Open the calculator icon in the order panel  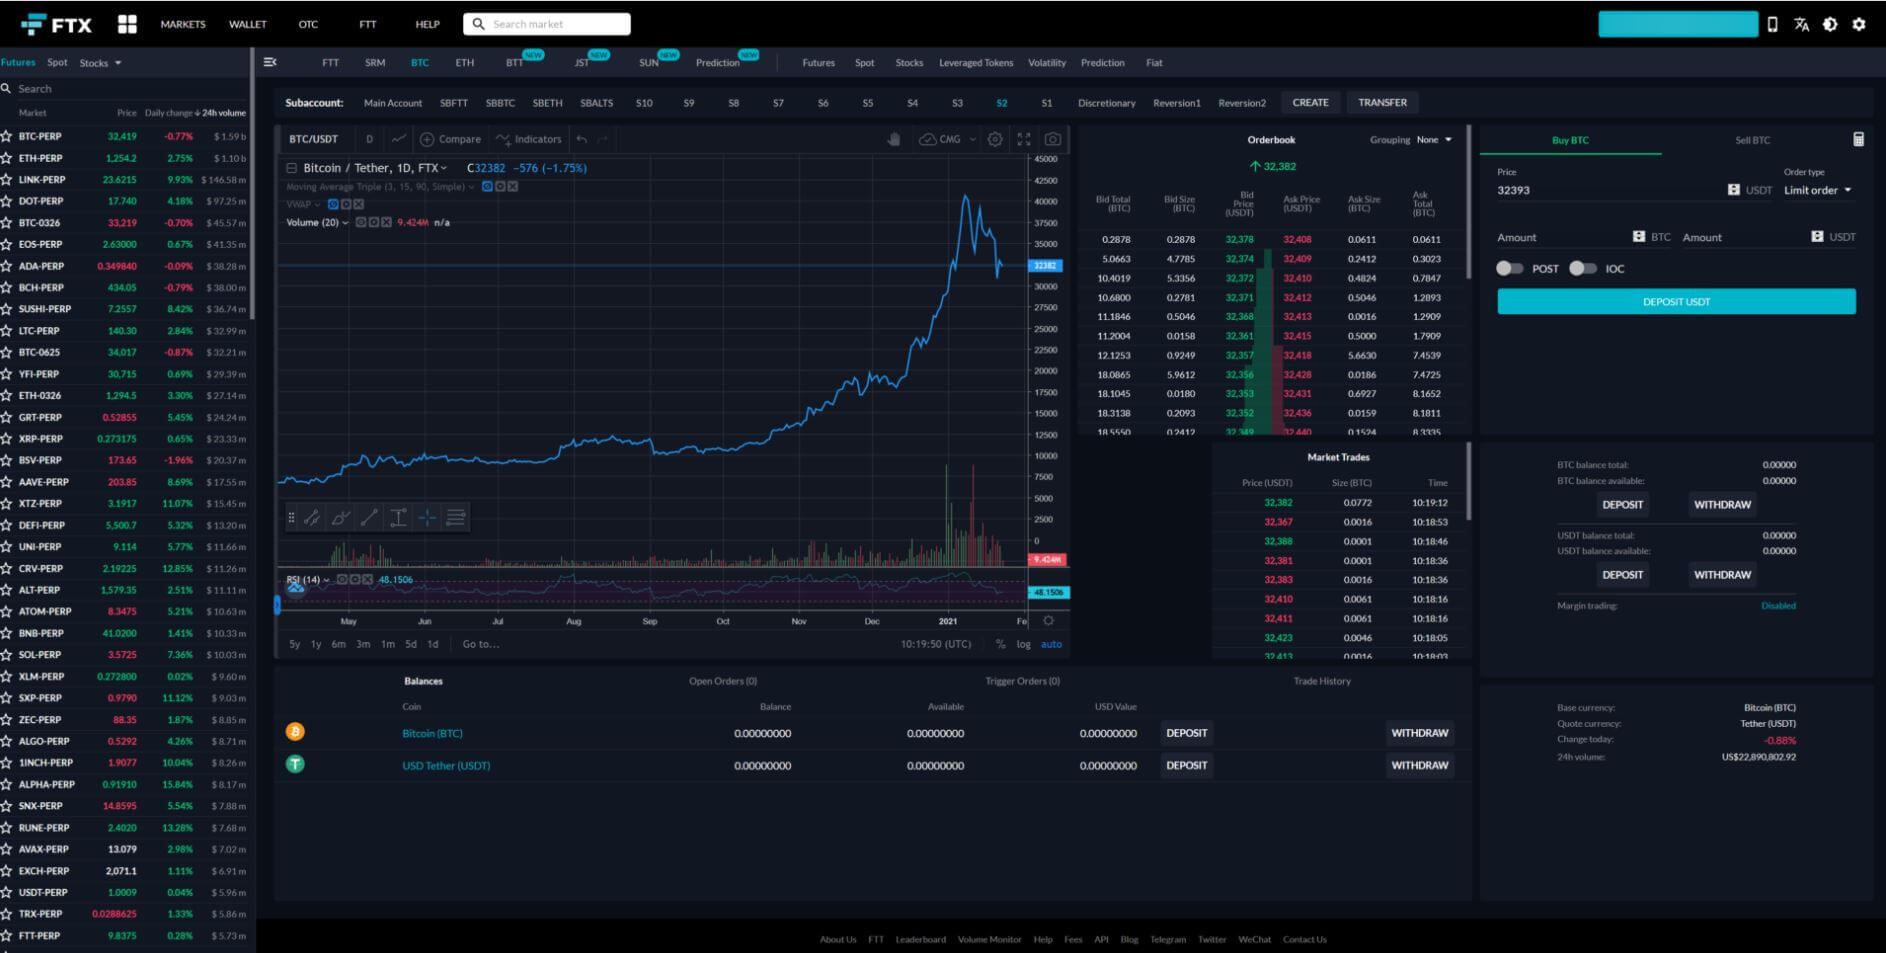[1858, 140]
